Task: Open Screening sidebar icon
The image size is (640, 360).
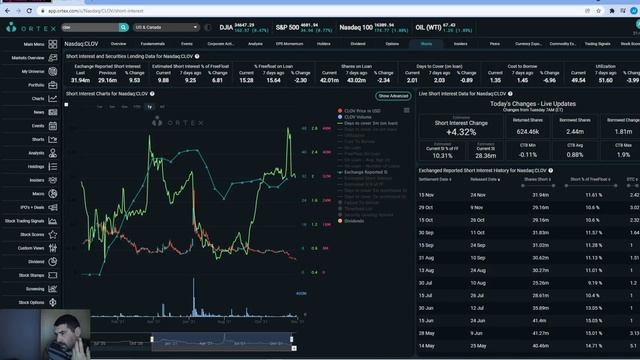Action: pyautogui.click(x=53, y=289)
